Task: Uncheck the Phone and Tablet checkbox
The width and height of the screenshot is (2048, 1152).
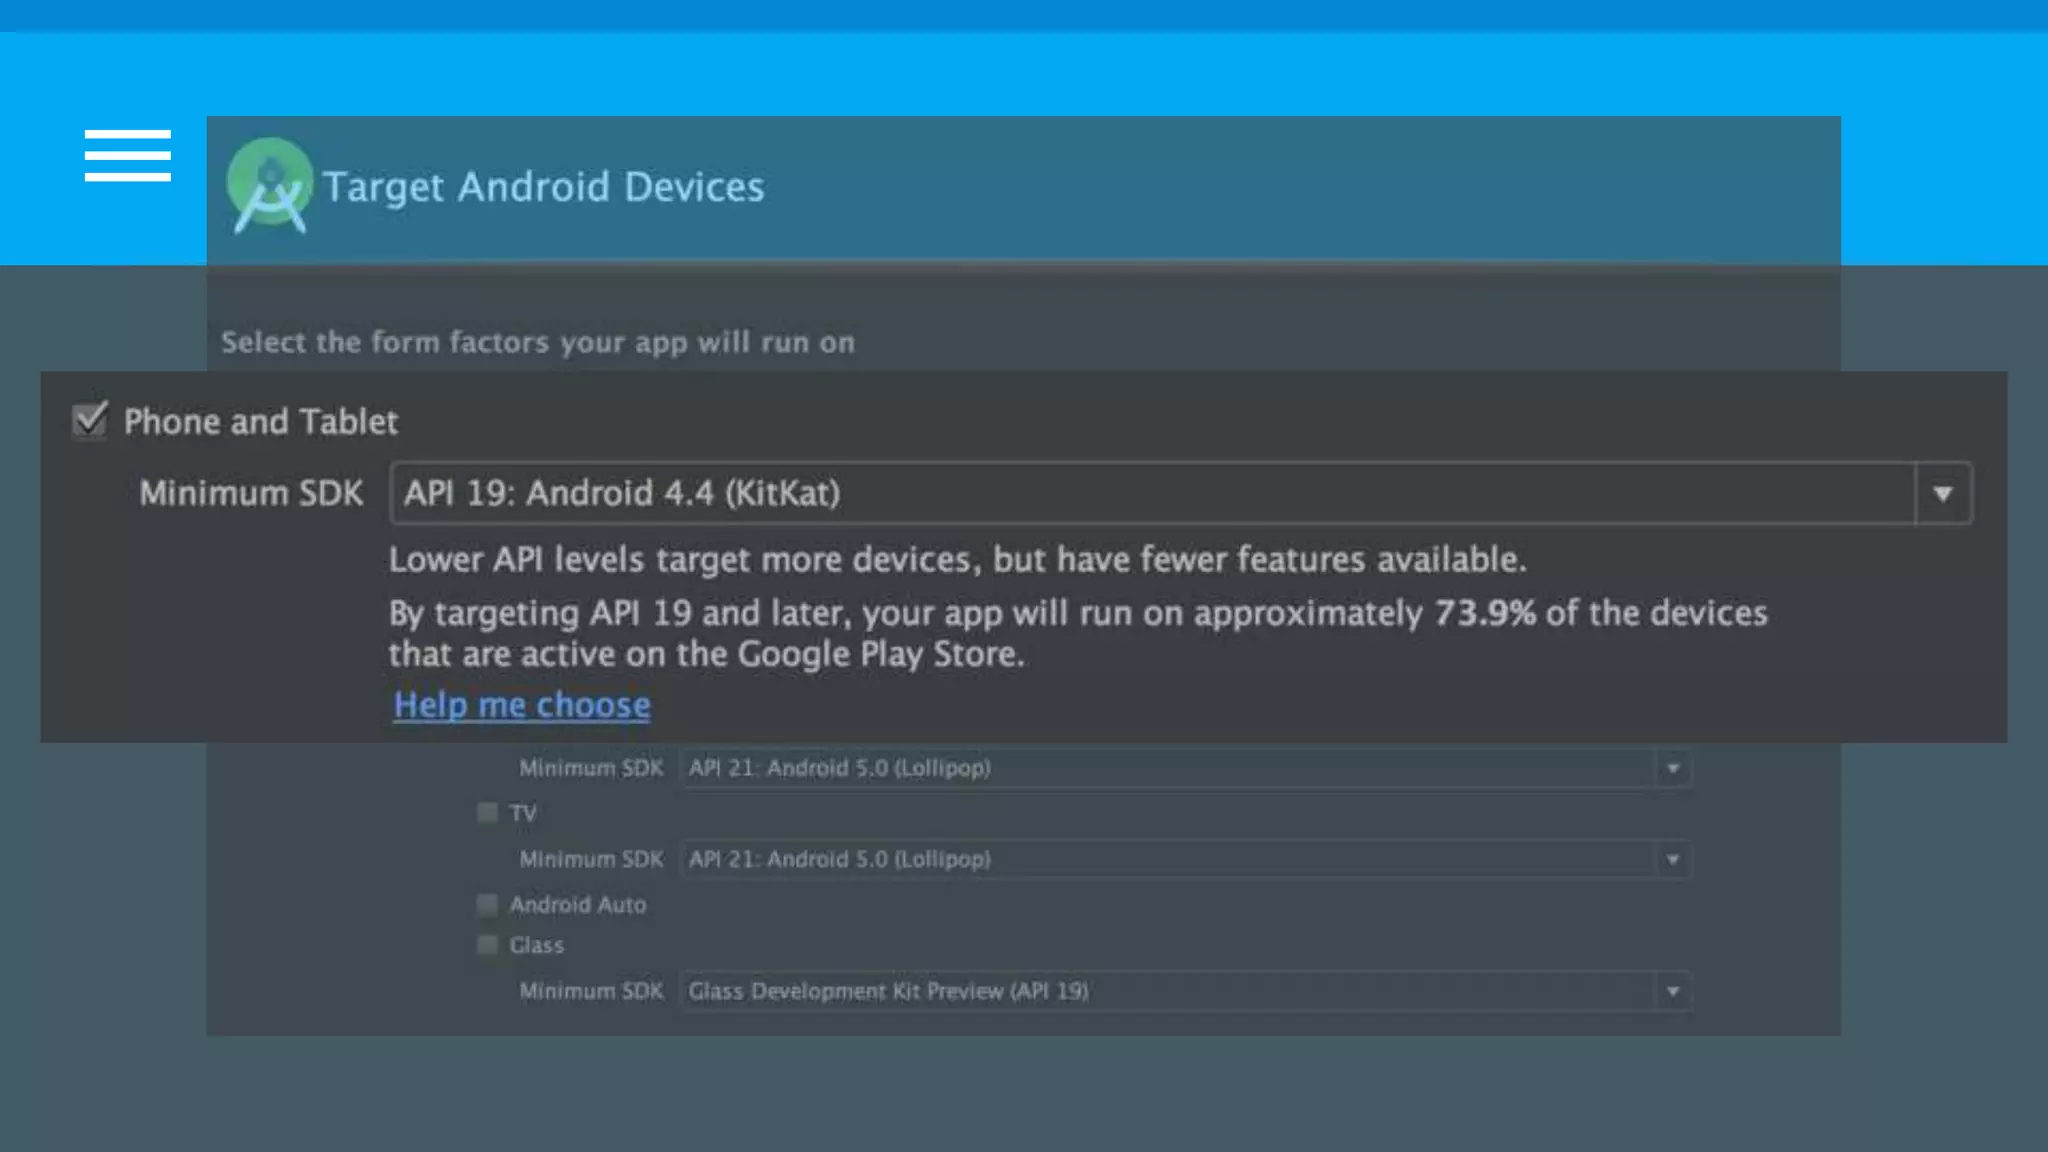Action: [90, 420]
